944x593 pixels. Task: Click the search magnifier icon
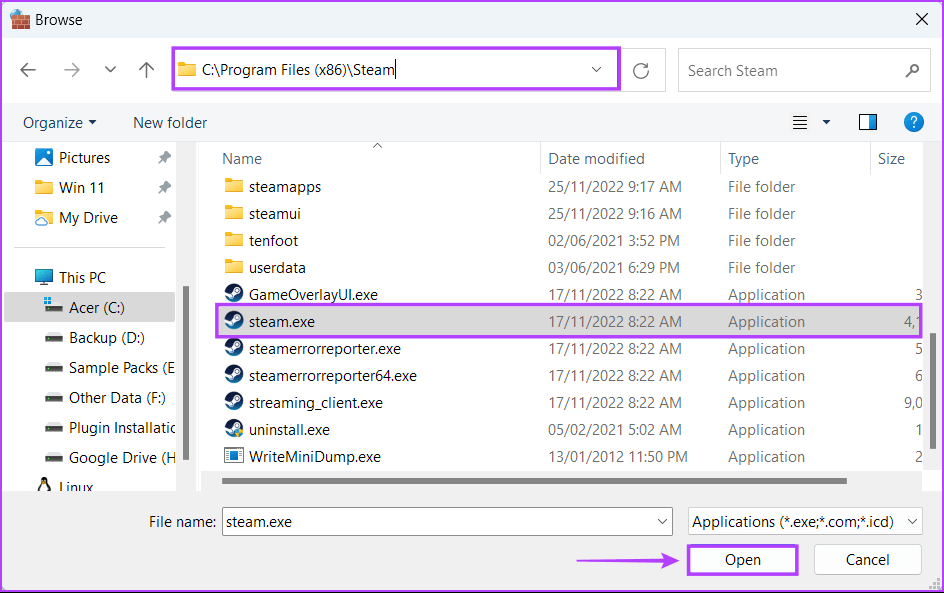click(913, 70)
